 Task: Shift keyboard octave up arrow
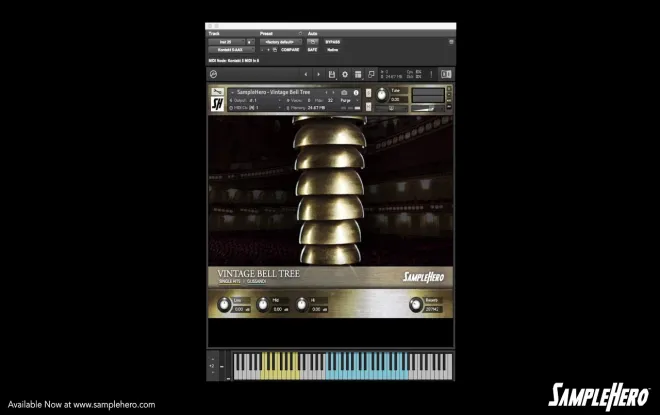213,359
